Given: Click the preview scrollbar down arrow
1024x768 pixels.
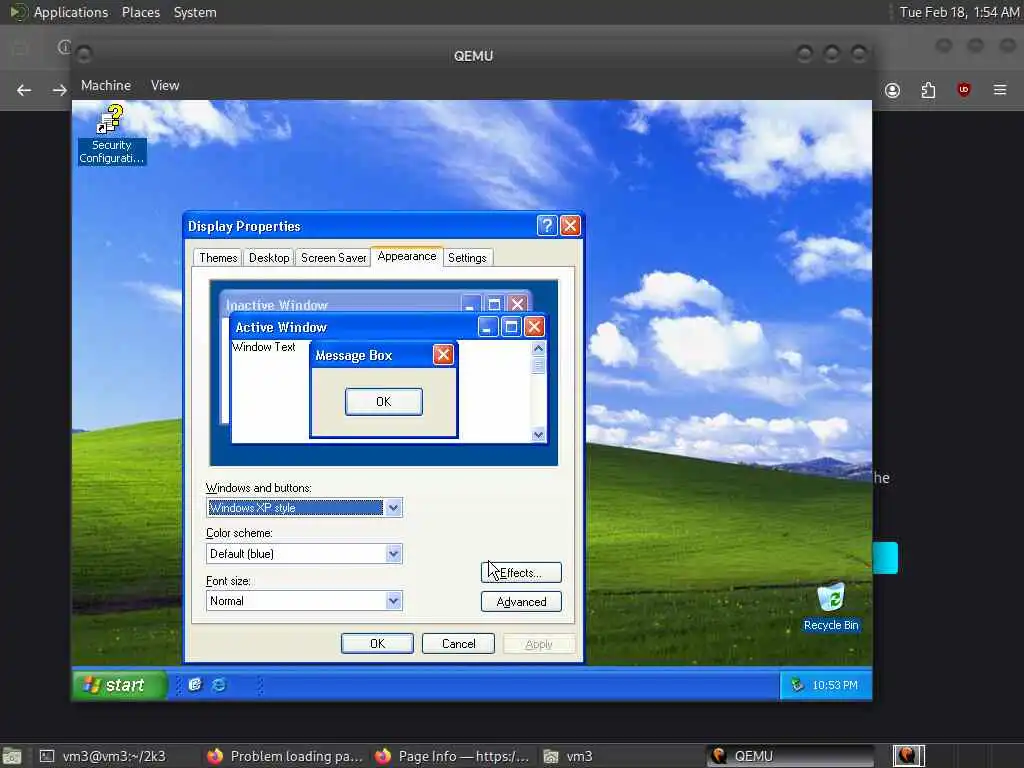Looking at the screenshot, I should click(x=538, y=434).
